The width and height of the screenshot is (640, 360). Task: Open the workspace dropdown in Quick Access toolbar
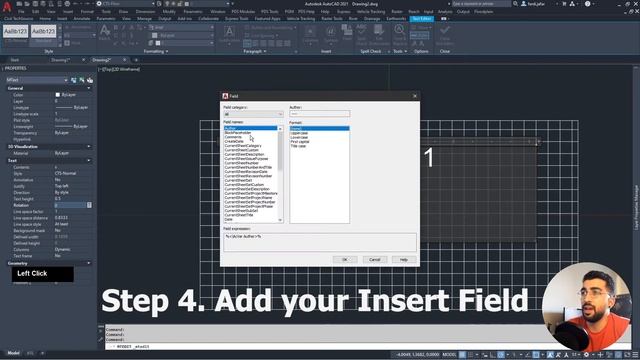pos(126,4)
